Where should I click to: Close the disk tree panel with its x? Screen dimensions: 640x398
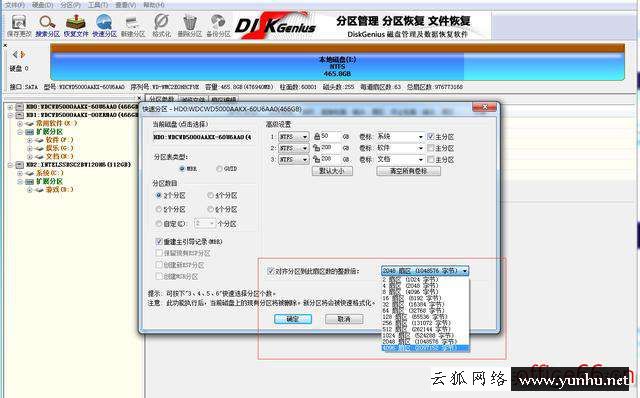(x=139, y=98)
